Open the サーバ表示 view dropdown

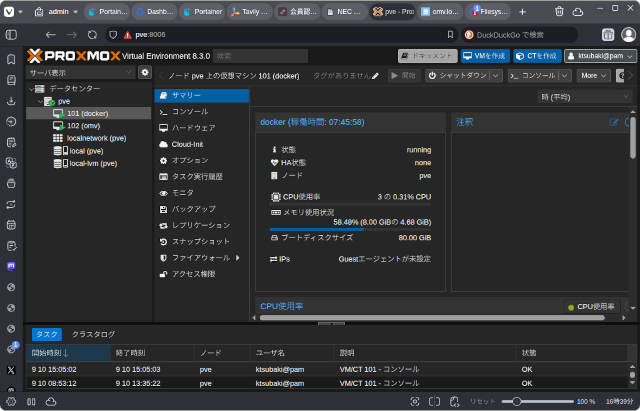(x=80, y=73)
